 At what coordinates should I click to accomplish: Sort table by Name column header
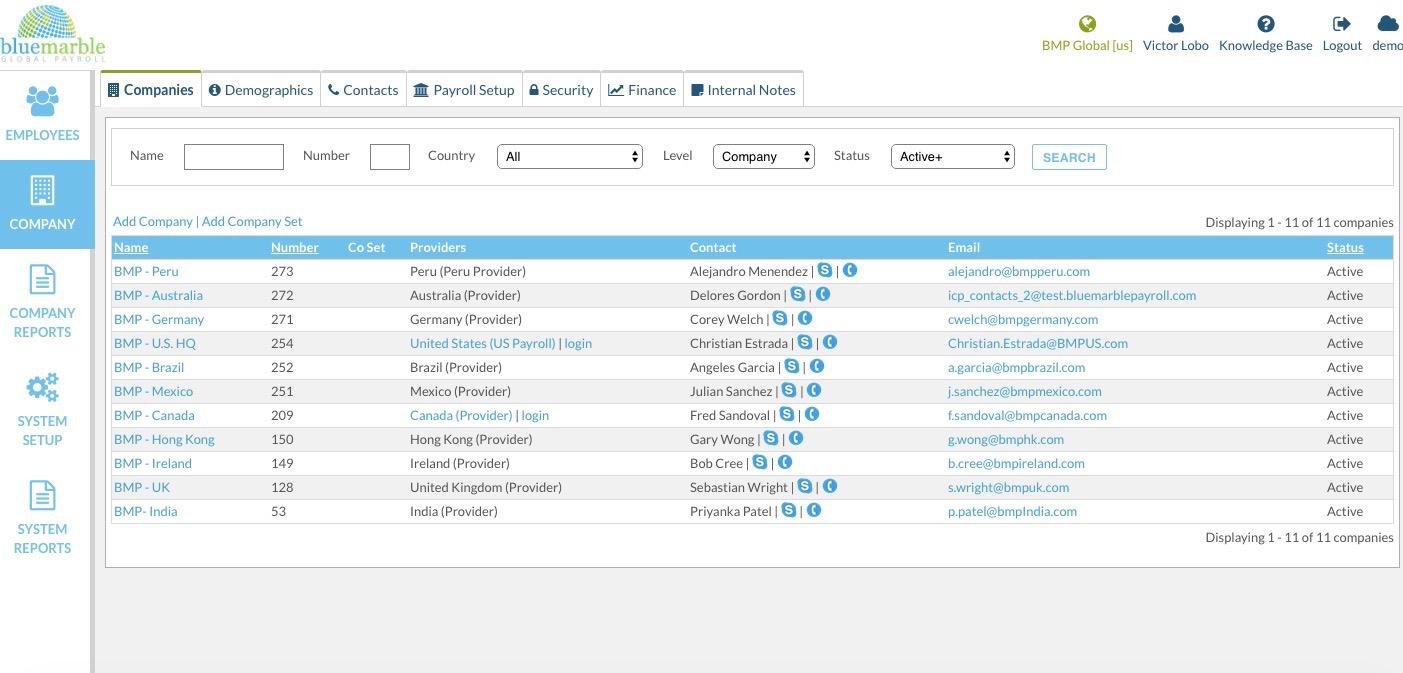coord(131,247)
